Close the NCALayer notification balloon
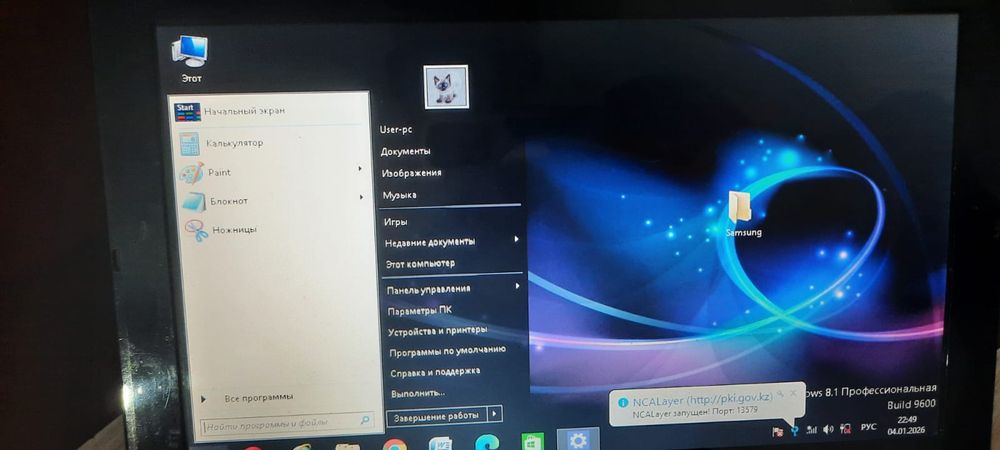This screenshot has height=450, width=1000. coord(793,393)
